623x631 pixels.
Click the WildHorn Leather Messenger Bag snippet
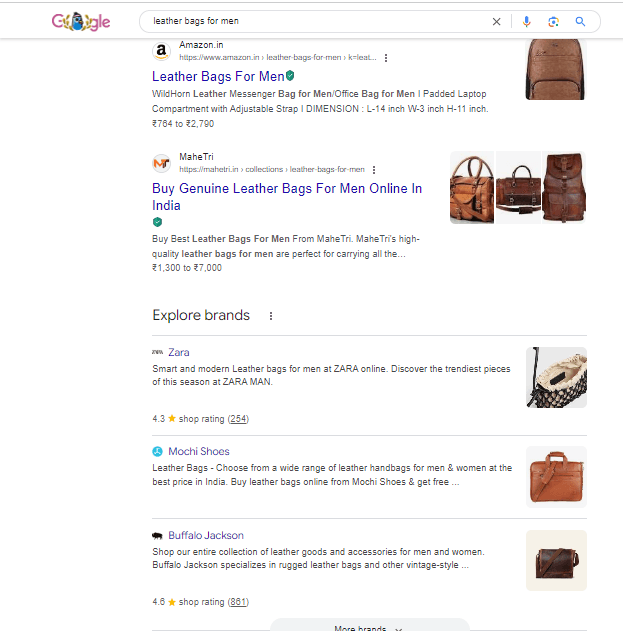point(320,101)
